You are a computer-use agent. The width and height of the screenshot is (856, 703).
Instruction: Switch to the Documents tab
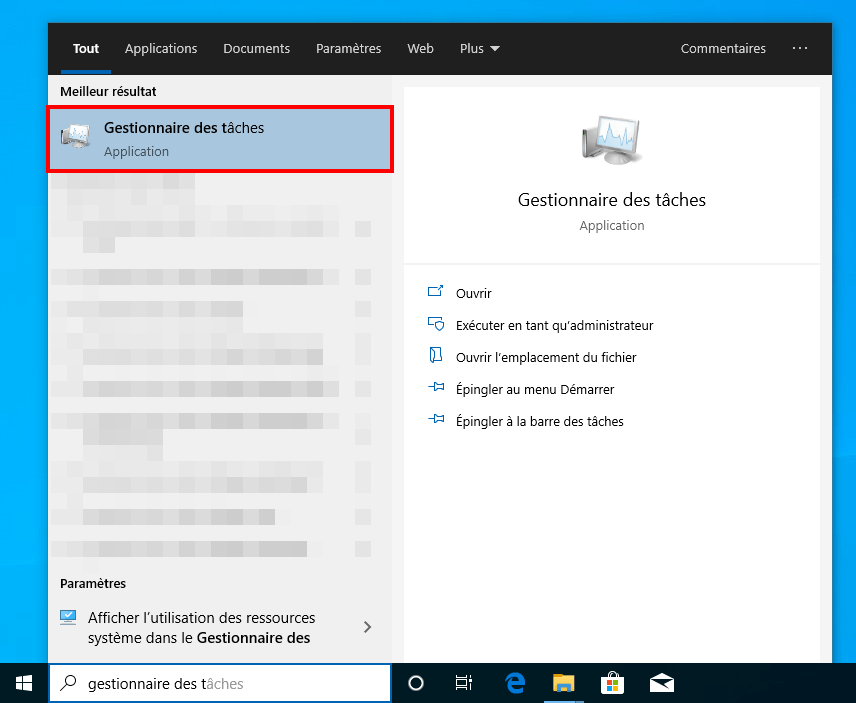(x=257, y=49)
